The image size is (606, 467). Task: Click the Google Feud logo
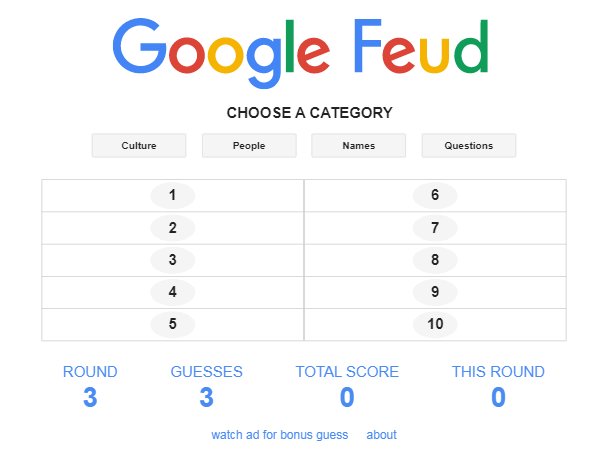click(x=302, y=51)
